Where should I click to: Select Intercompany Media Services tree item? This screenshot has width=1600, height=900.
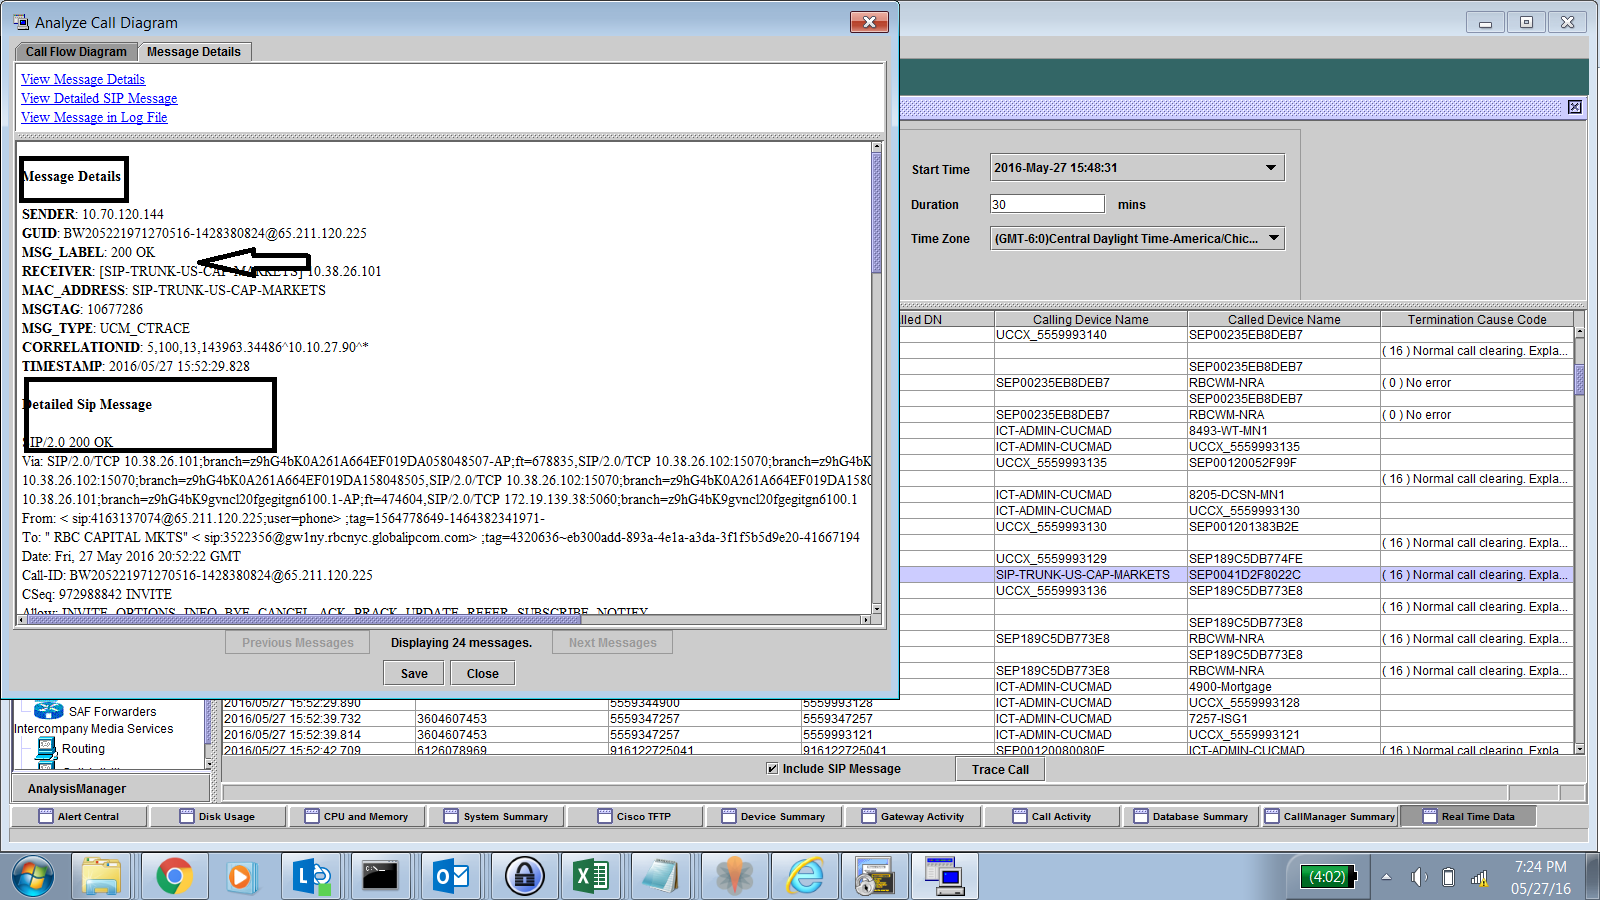(94, 729)
